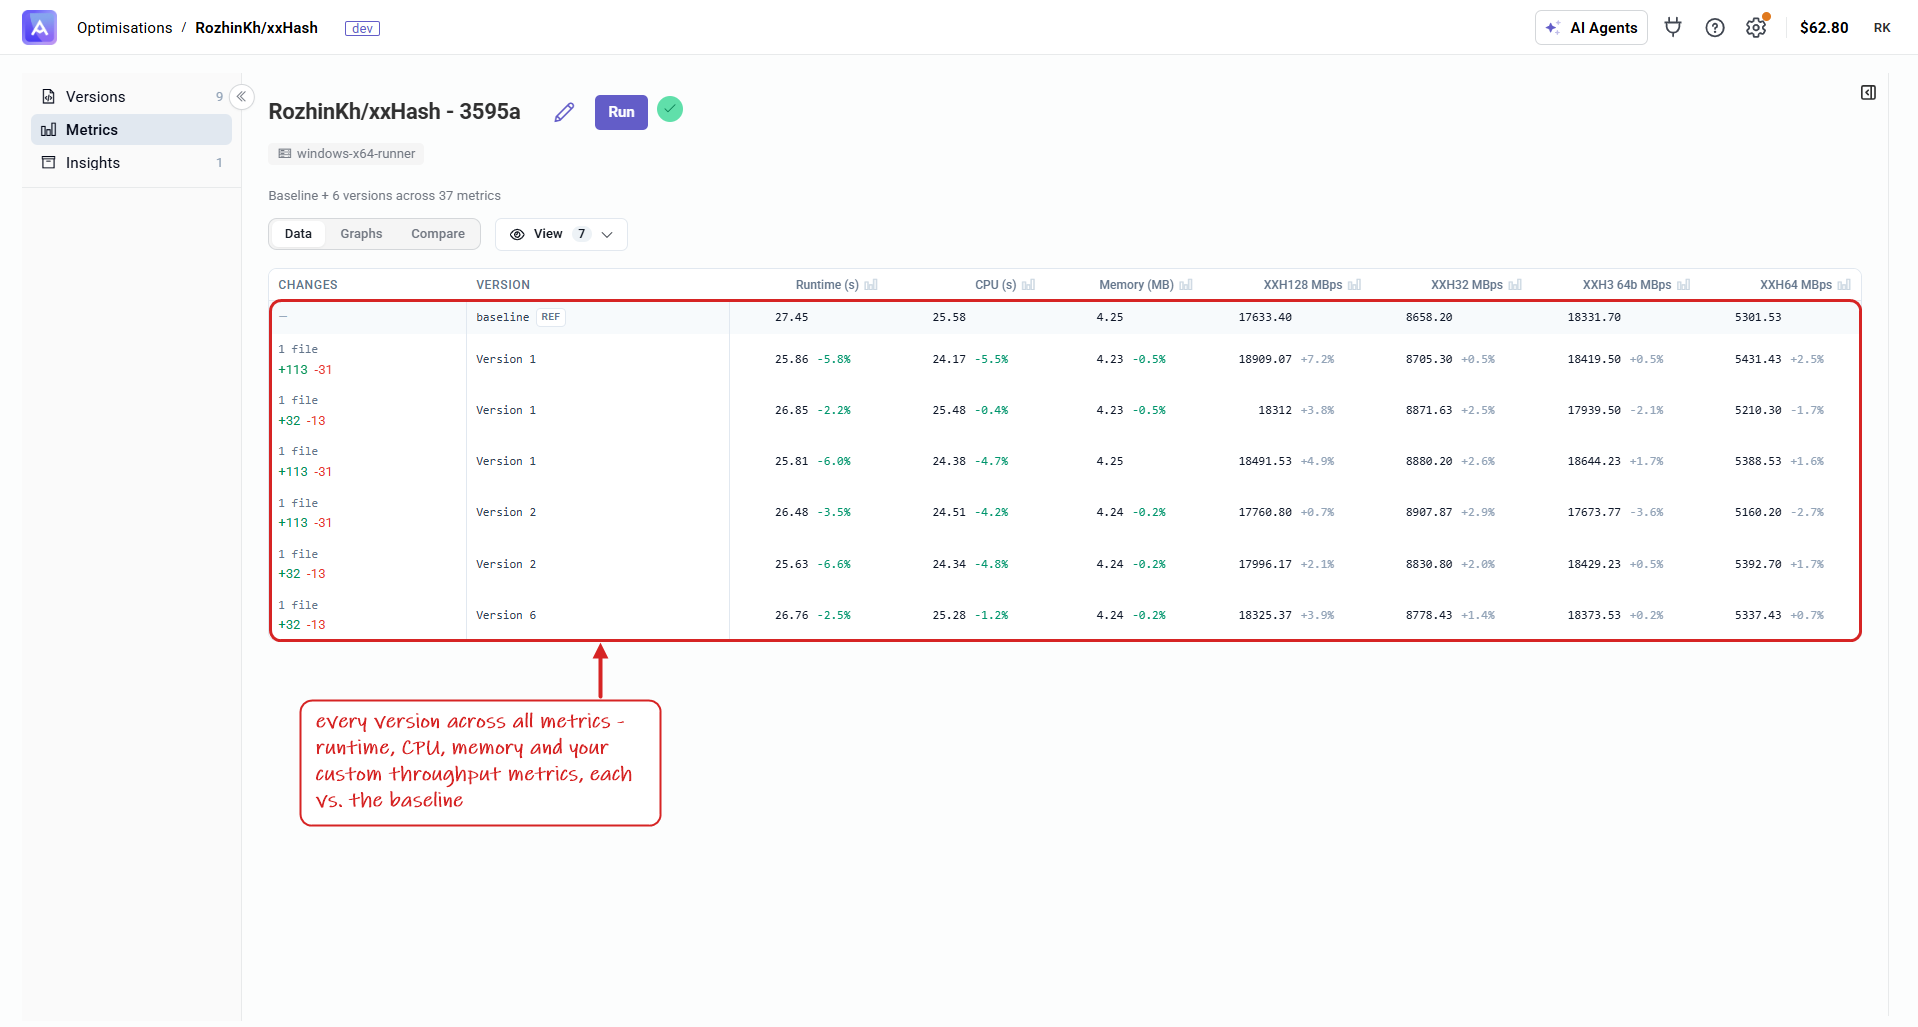Click XXH128 value 18909.07
The image size is (1918, 1027).
pos(1265,359)
